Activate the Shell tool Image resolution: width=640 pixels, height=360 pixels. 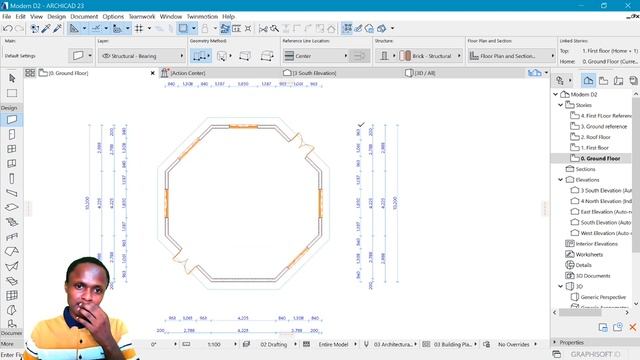coord(12,266)
